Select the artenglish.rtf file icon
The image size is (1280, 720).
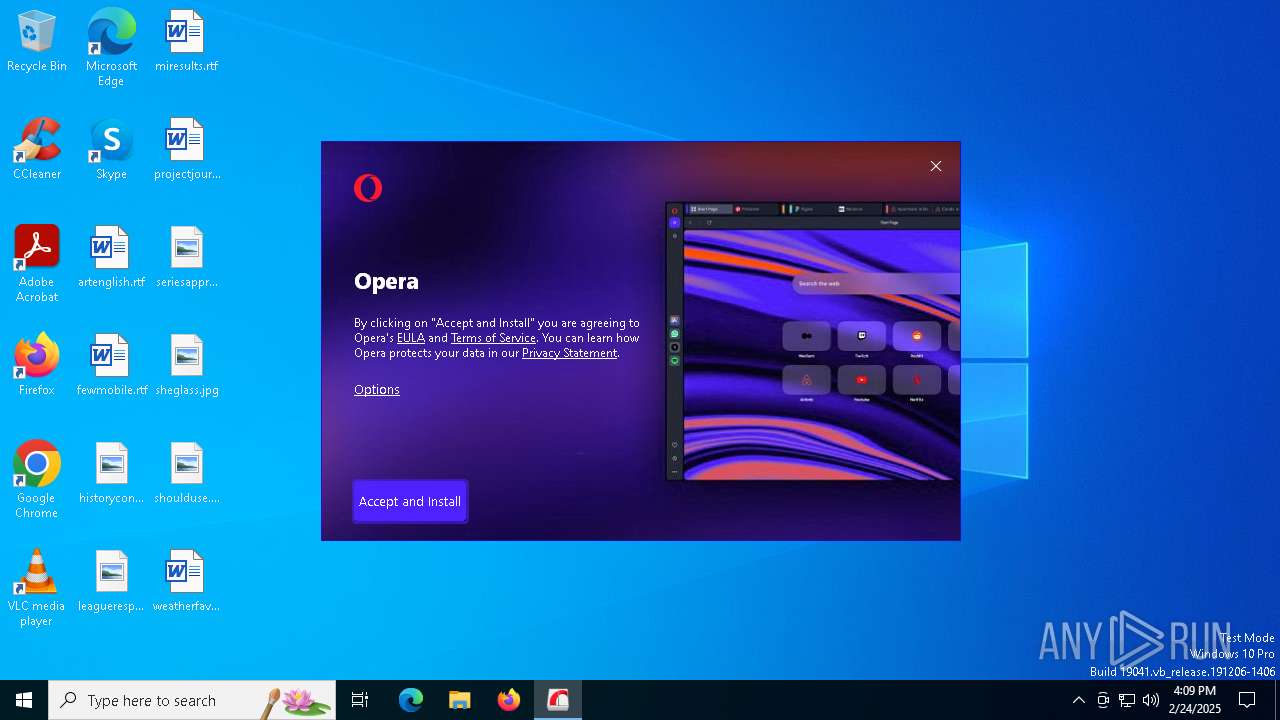tap(111, 258)
